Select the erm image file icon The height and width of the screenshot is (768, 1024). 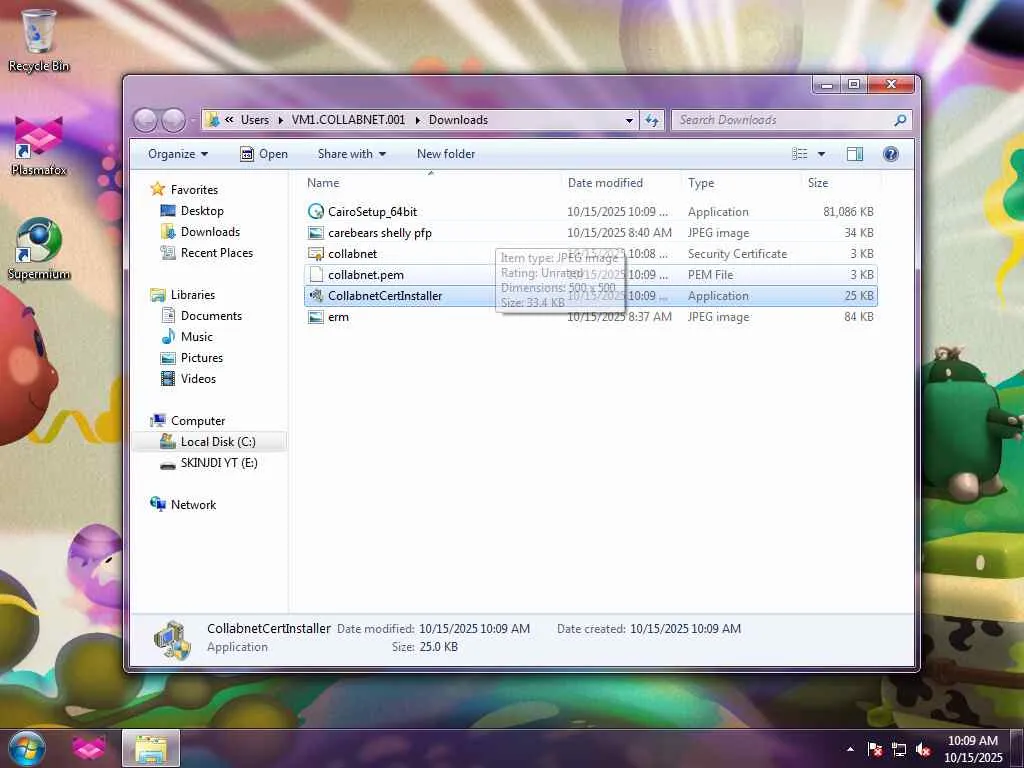pyautogui.click(x=316, y=317)
